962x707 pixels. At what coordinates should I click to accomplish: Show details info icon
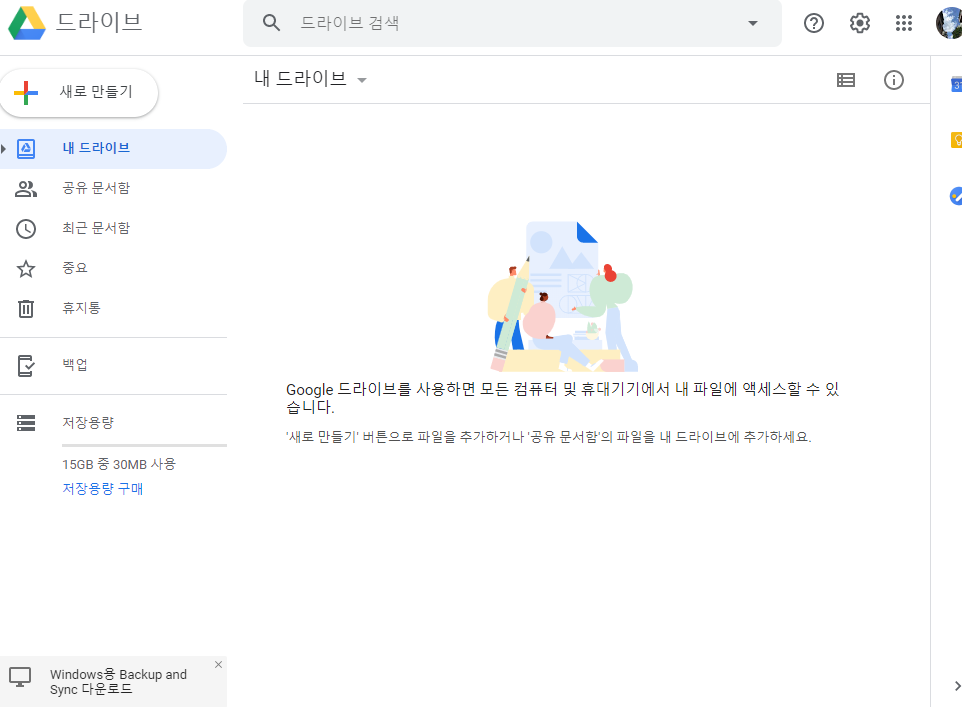(x=894, y=80)
